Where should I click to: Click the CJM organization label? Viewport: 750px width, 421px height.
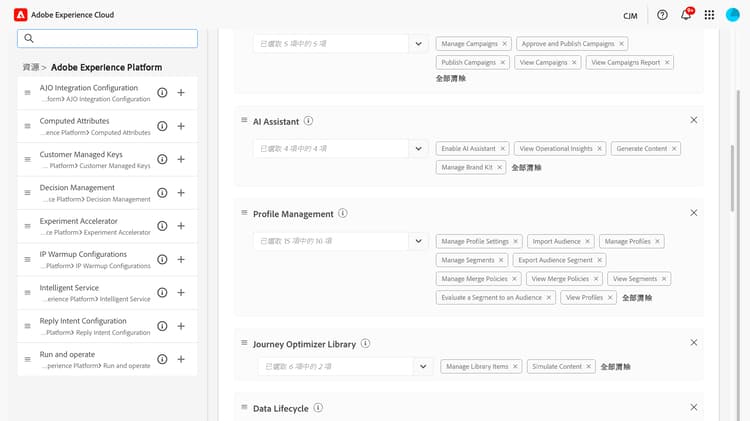tap(630, 16)
